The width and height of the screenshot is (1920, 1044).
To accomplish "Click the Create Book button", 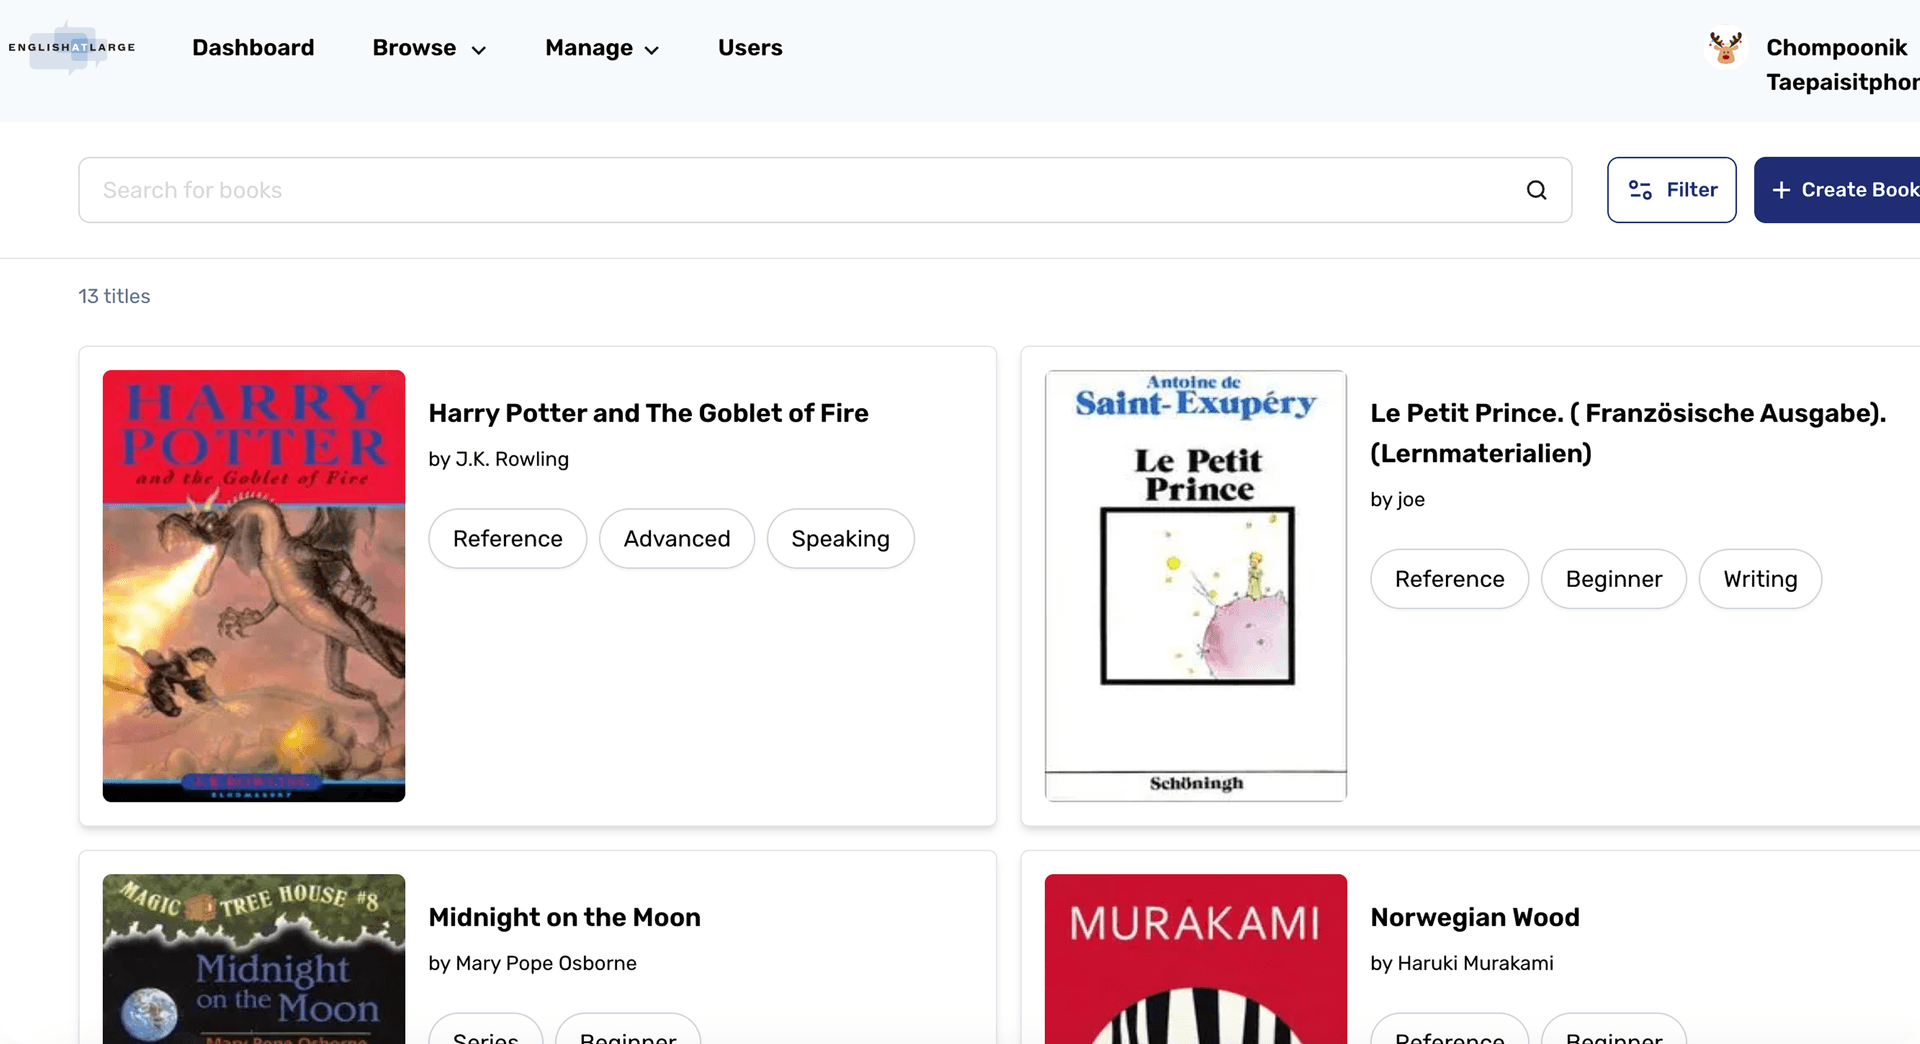I will tap(1856, 189).
